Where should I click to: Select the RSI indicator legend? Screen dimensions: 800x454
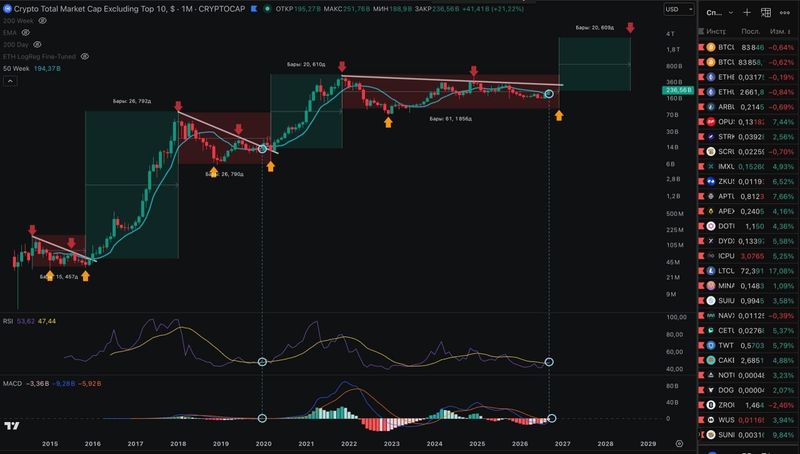tap(8, 321)
